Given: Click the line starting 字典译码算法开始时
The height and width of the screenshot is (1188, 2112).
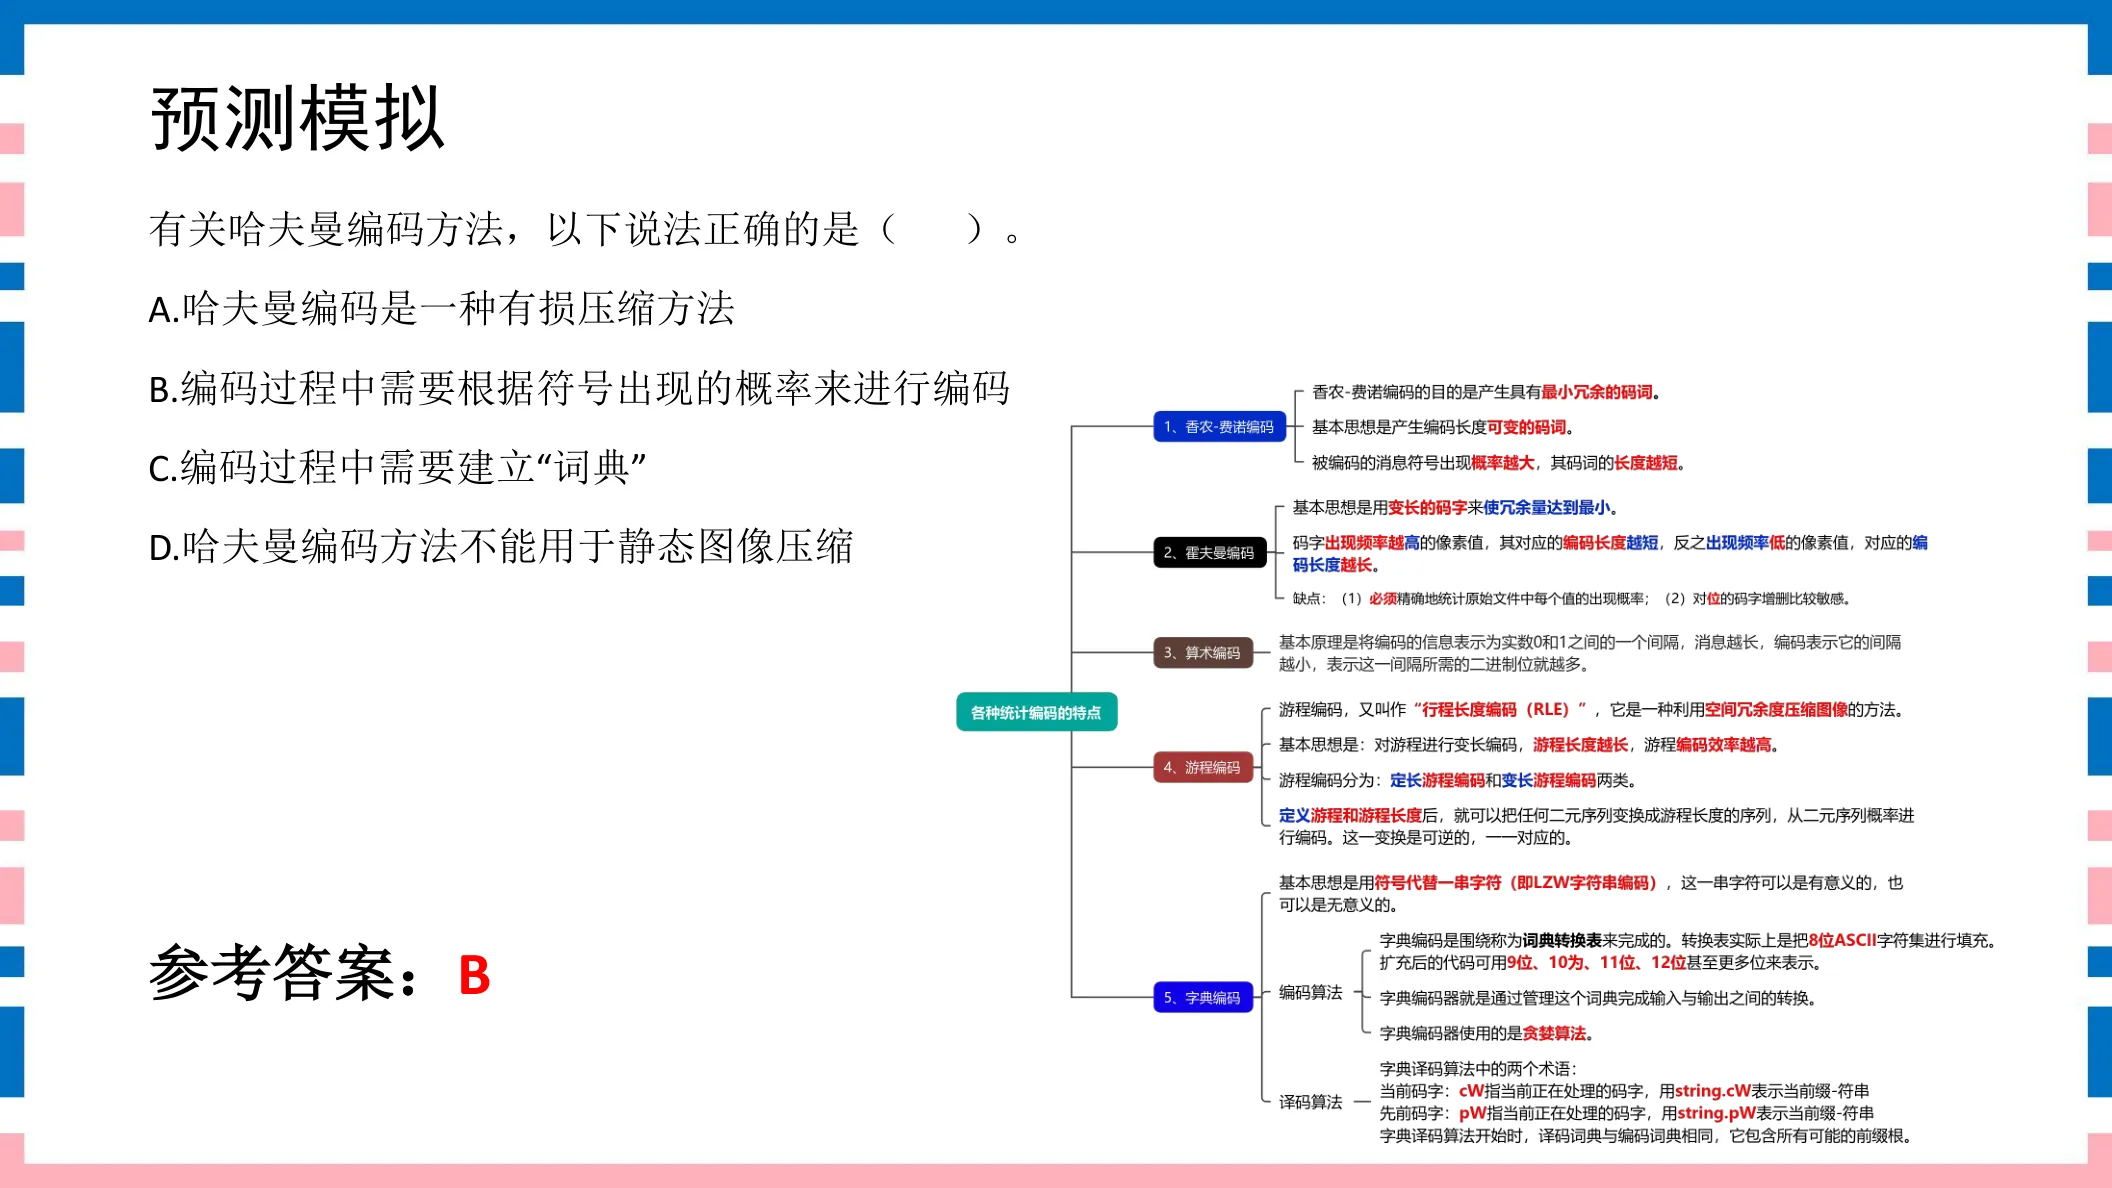Looking at the screenshot, I should (x=1646, y=1136).
